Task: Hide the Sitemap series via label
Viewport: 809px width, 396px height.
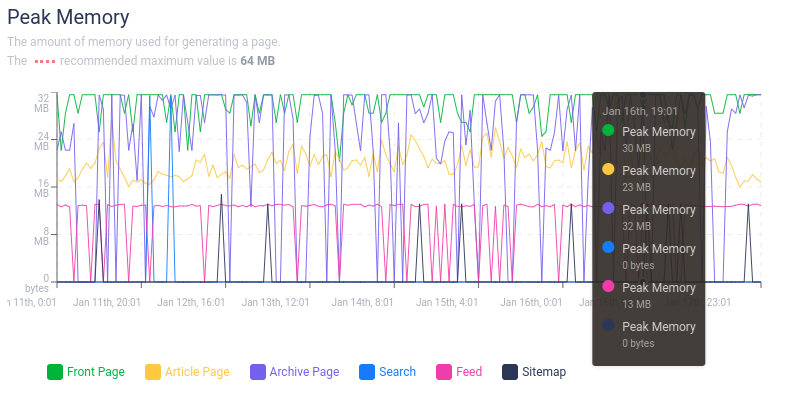Action: click(544, 372)
